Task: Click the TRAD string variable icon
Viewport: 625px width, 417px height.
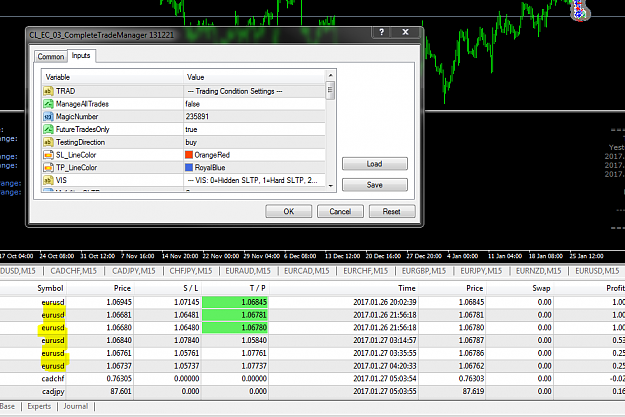Action: [x=48, y=91]
